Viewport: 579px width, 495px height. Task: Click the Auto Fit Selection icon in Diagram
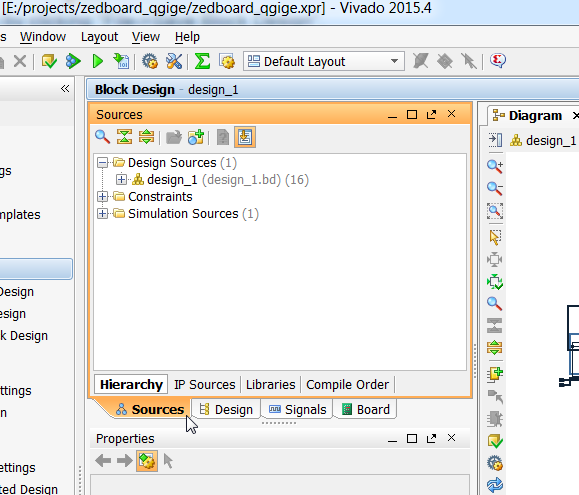point(495,259)
